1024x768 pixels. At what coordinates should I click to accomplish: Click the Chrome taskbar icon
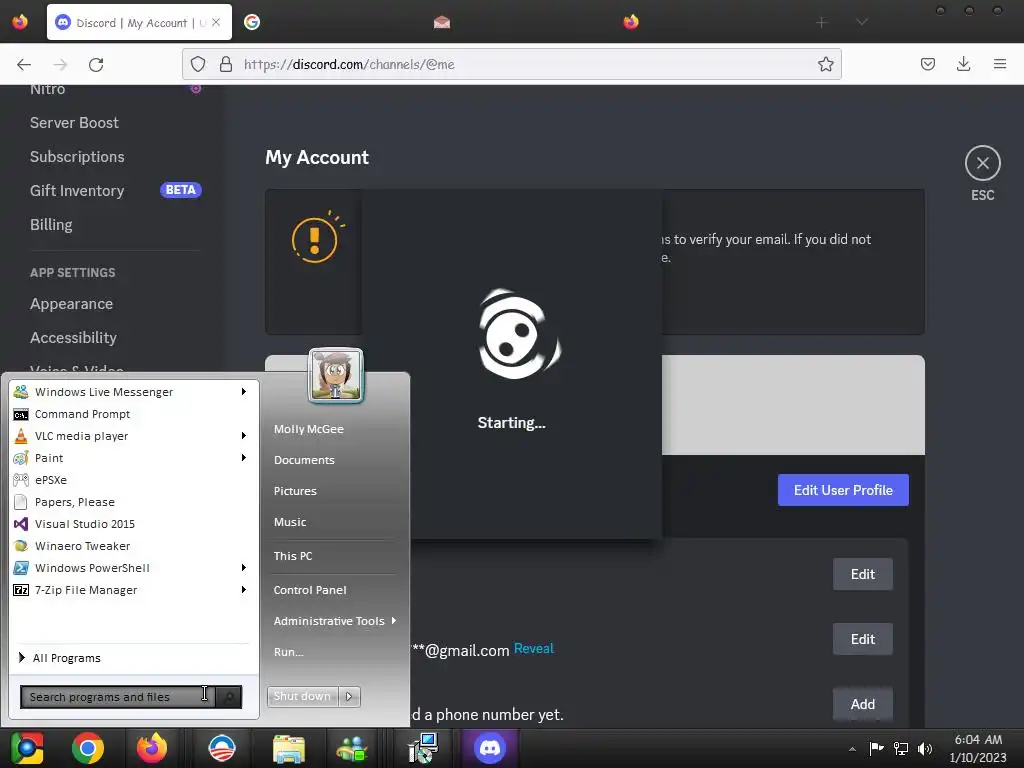point(88,748)
